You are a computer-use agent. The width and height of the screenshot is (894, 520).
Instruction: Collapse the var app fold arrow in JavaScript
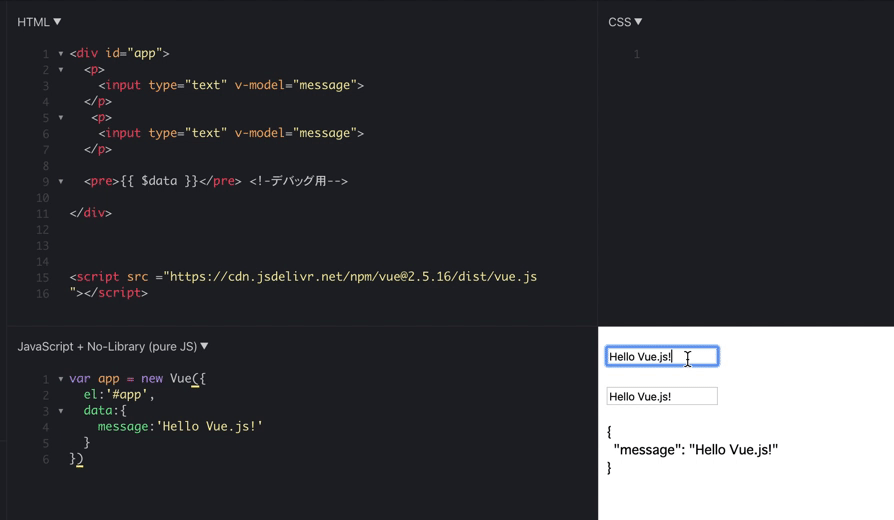(60, 379)
